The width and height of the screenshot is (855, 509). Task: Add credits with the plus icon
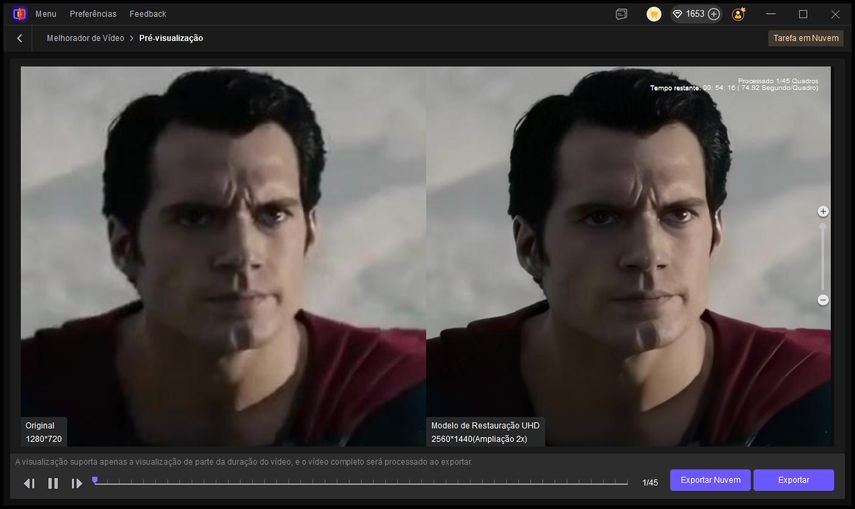click(714, 14)
